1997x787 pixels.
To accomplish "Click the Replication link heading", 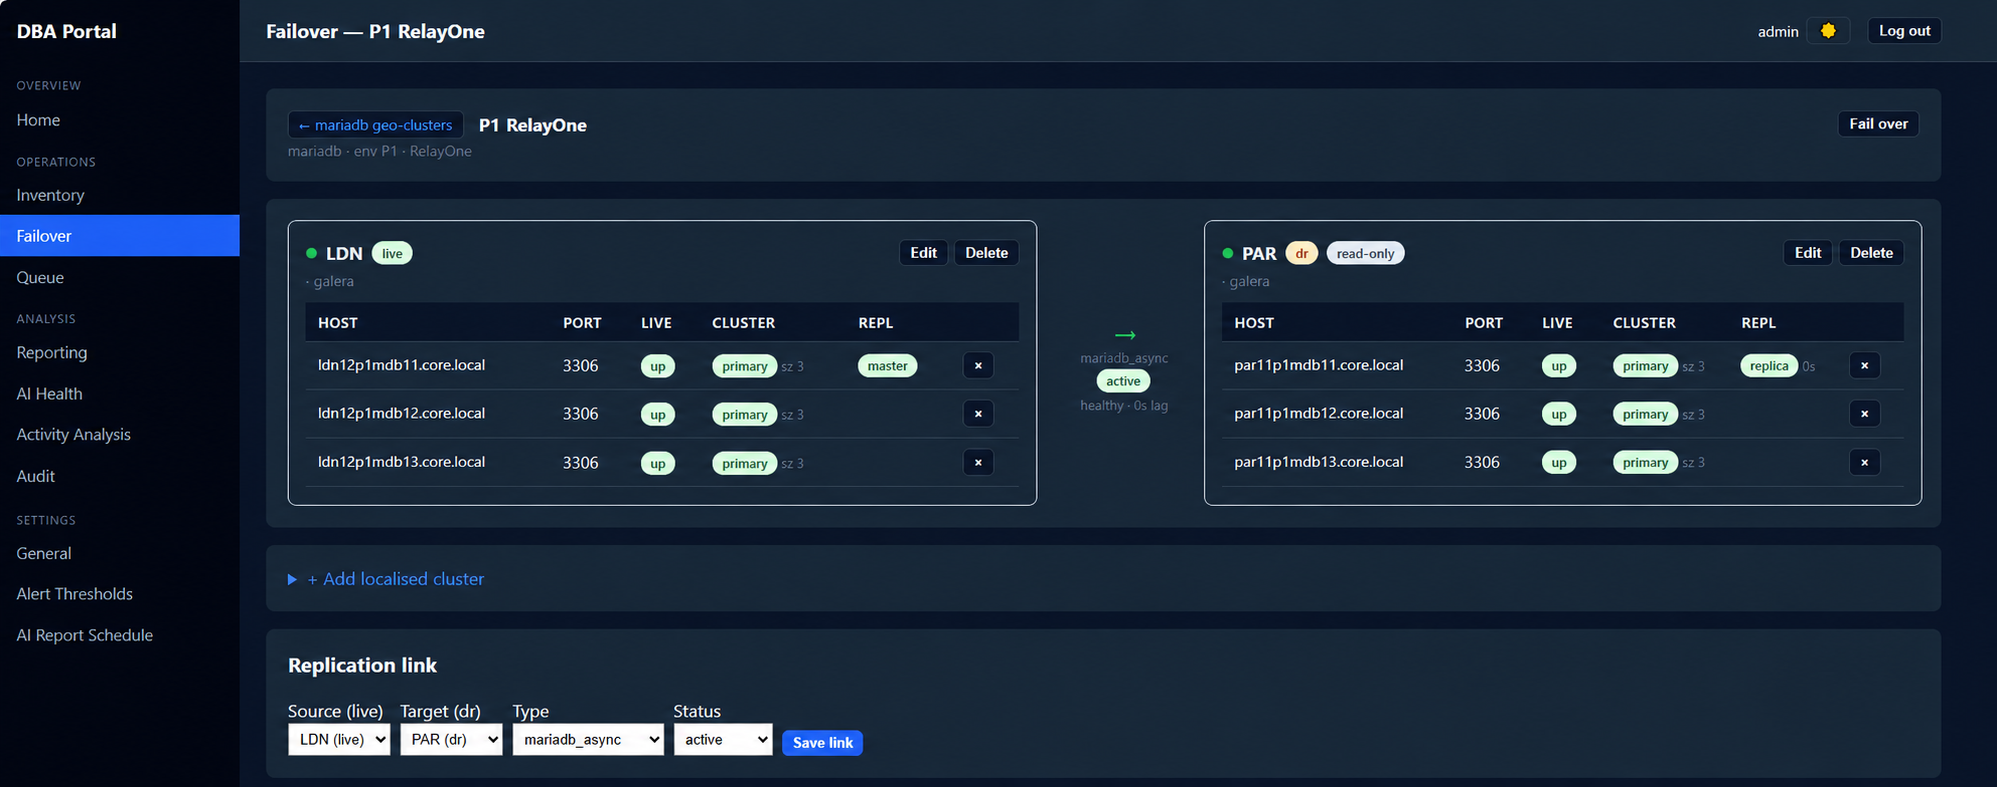I will tap(362, 665).
